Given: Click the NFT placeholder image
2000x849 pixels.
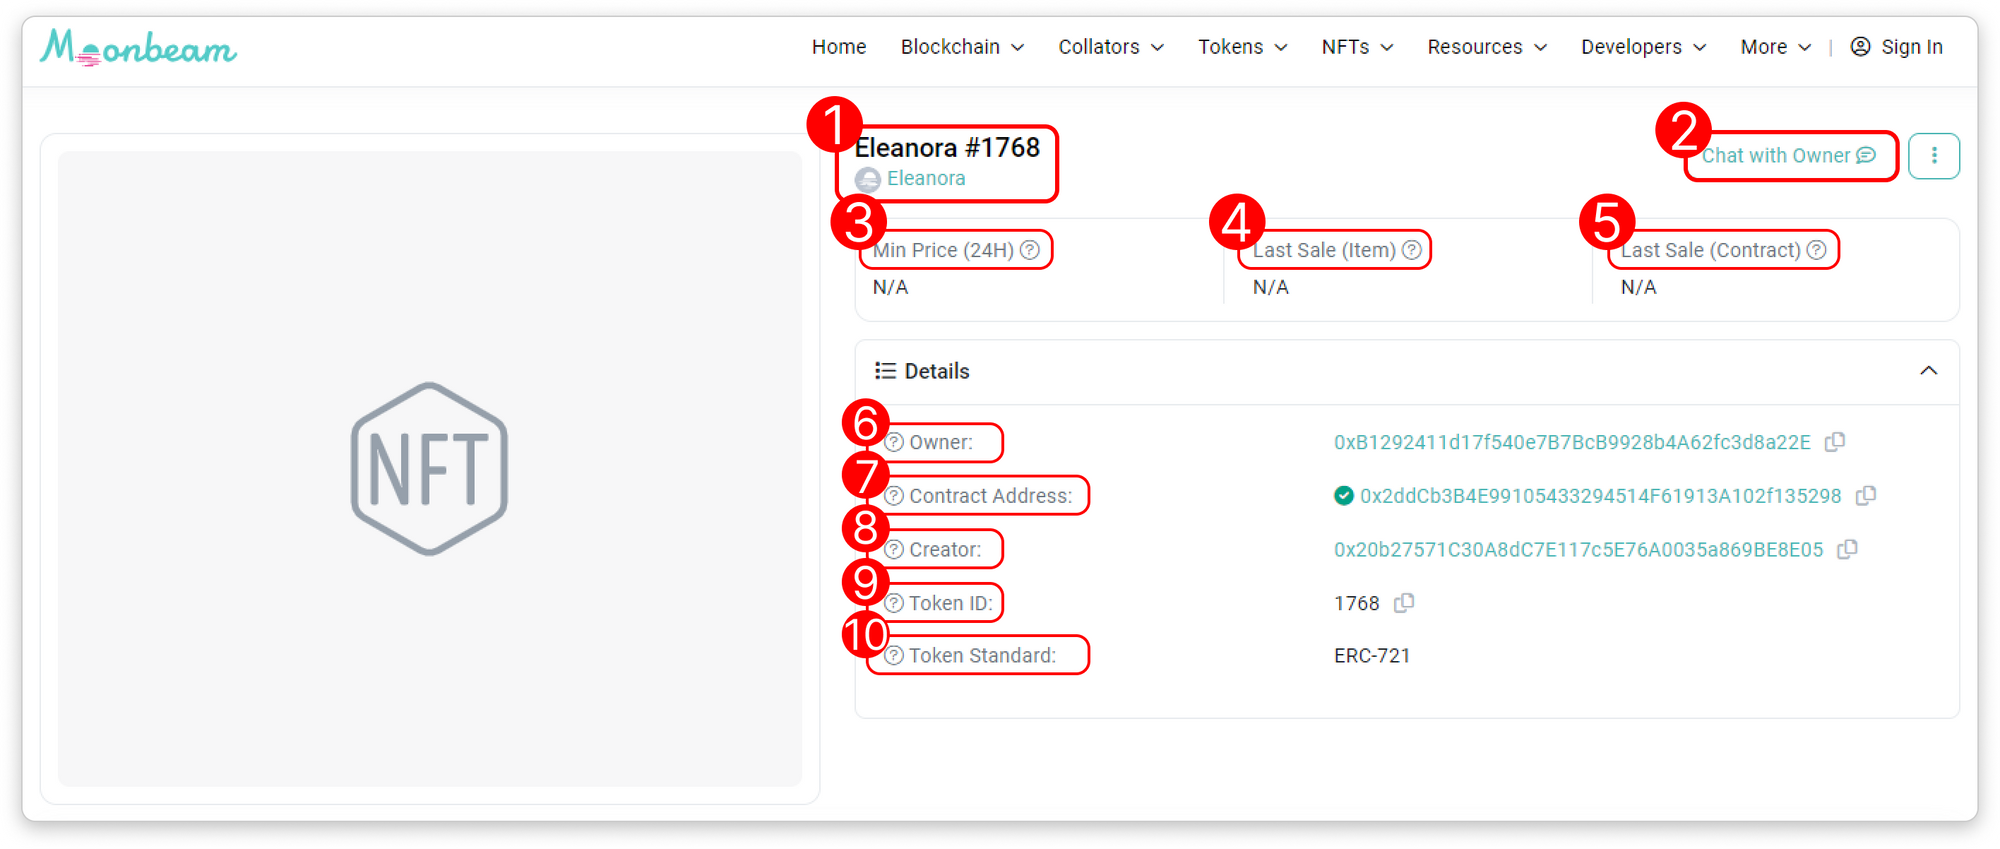Looking at the screenshot, I should [430, 468].
